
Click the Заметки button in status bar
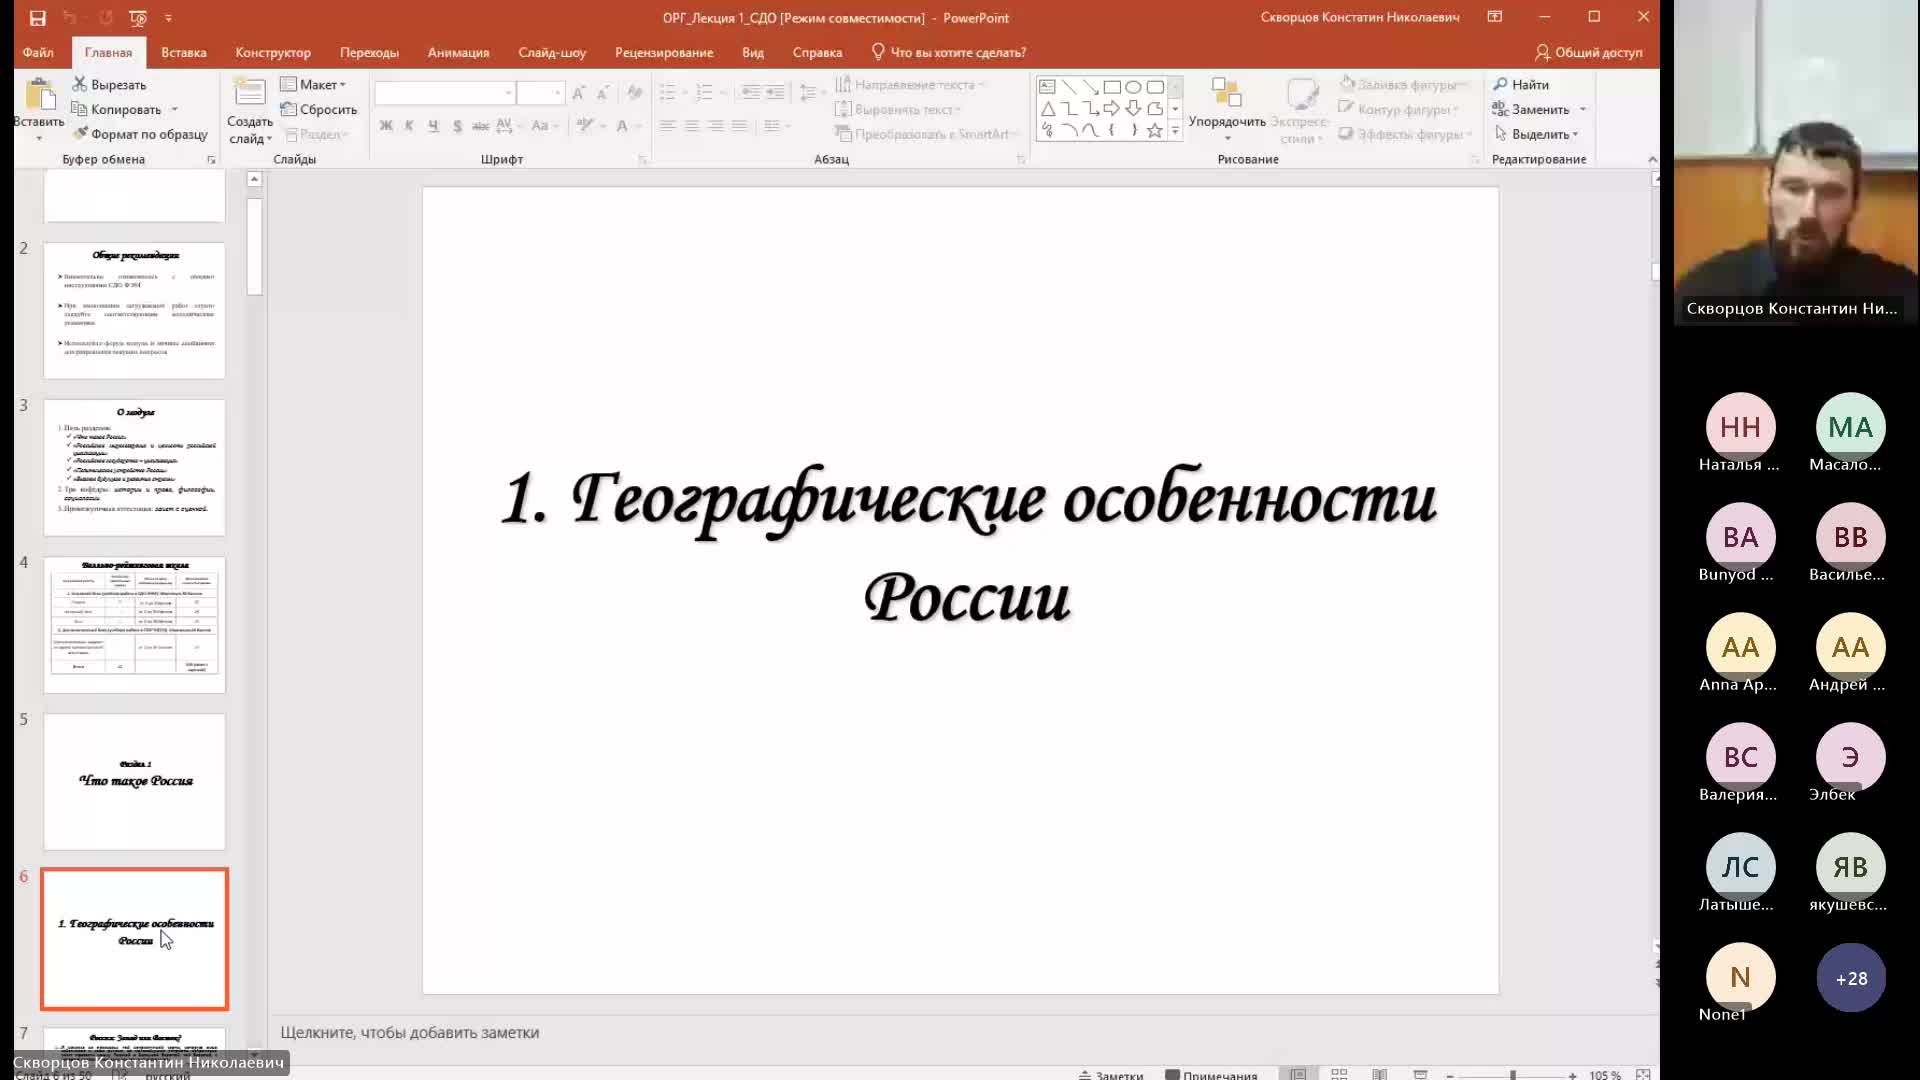(1111, 1075)
